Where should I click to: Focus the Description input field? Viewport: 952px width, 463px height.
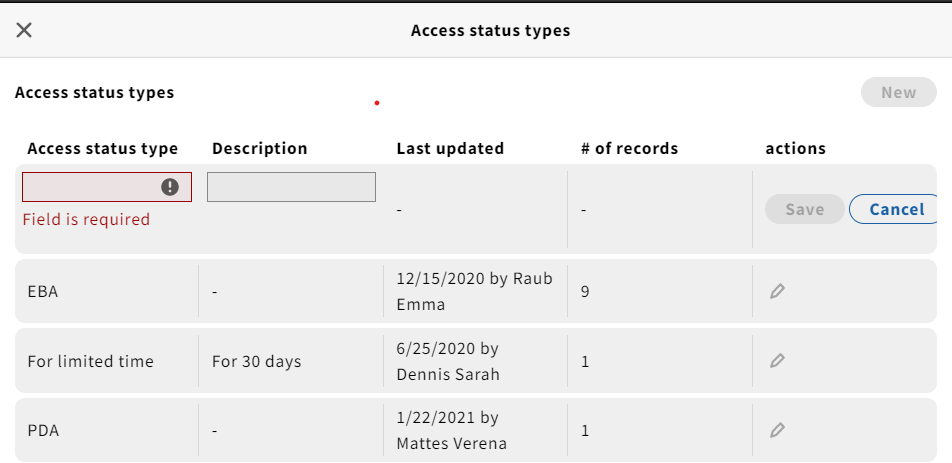[291, 187]
